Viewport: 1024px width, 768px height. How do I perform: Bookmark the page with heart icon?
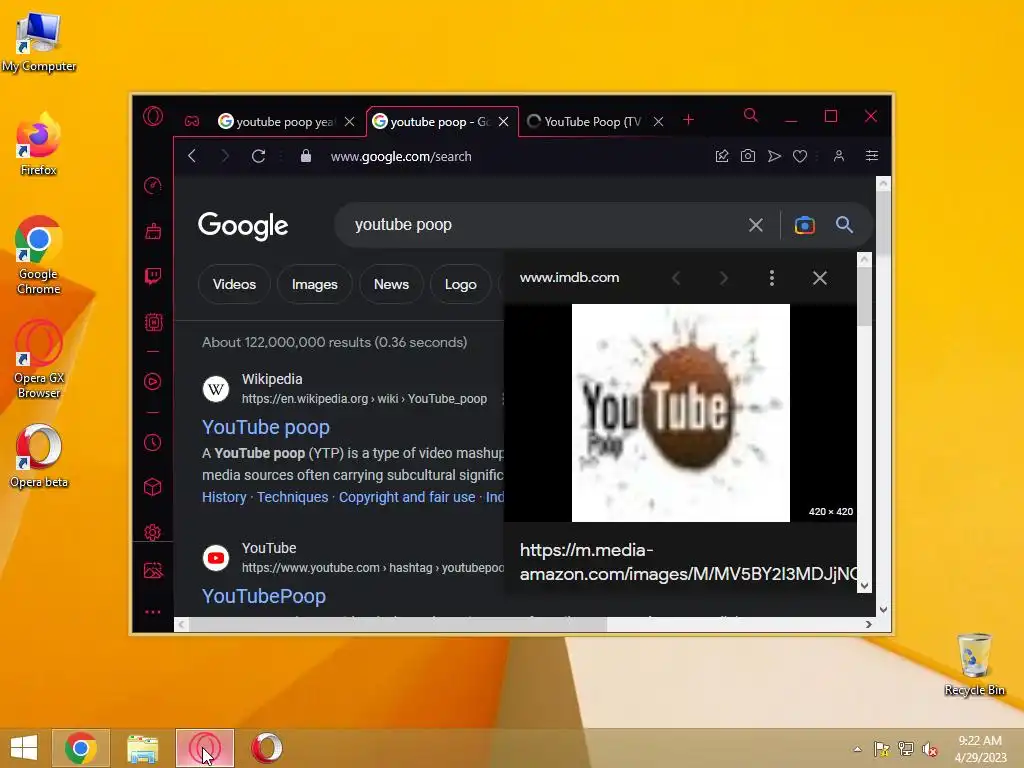pyautogui.click(x=800, y=156)
